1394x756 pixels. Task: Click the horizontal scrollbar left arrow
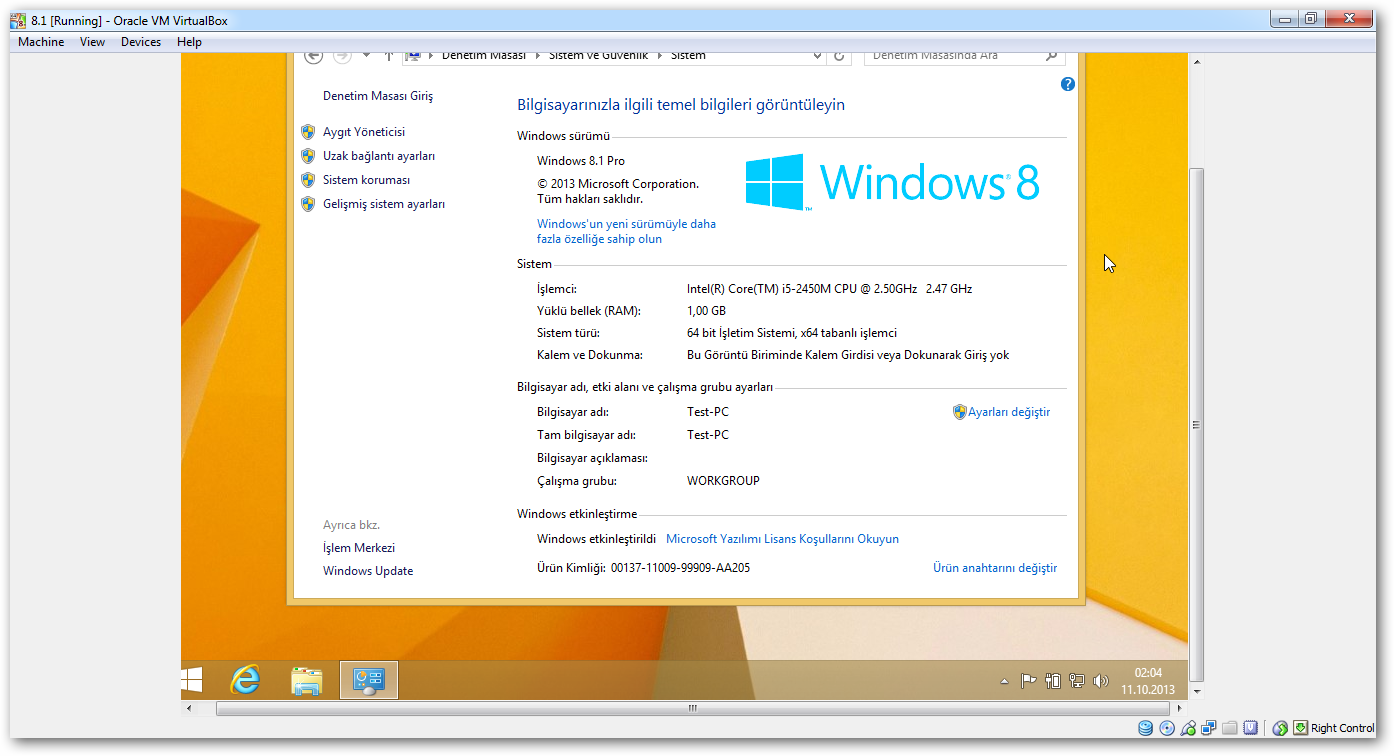(189, 708)
